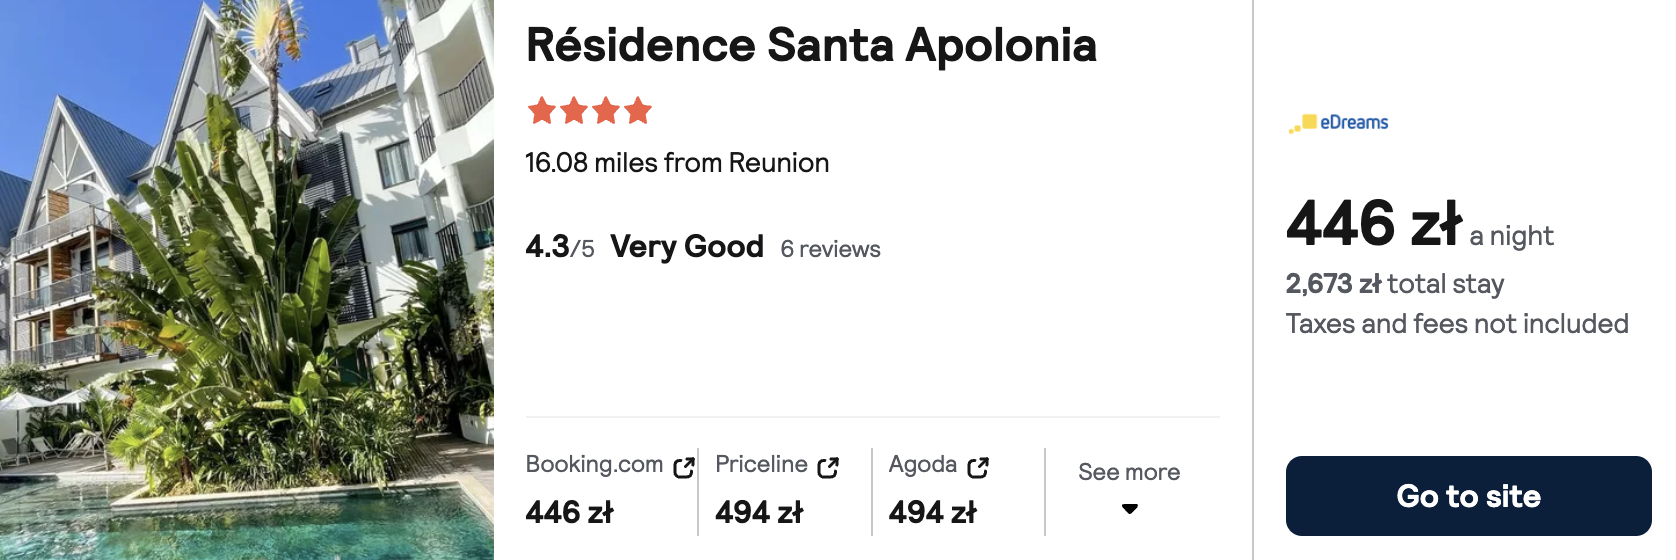Click the 446 zł a night price
The height and width of the screenshot is (560, 1676).
[x=1419, y=224]
